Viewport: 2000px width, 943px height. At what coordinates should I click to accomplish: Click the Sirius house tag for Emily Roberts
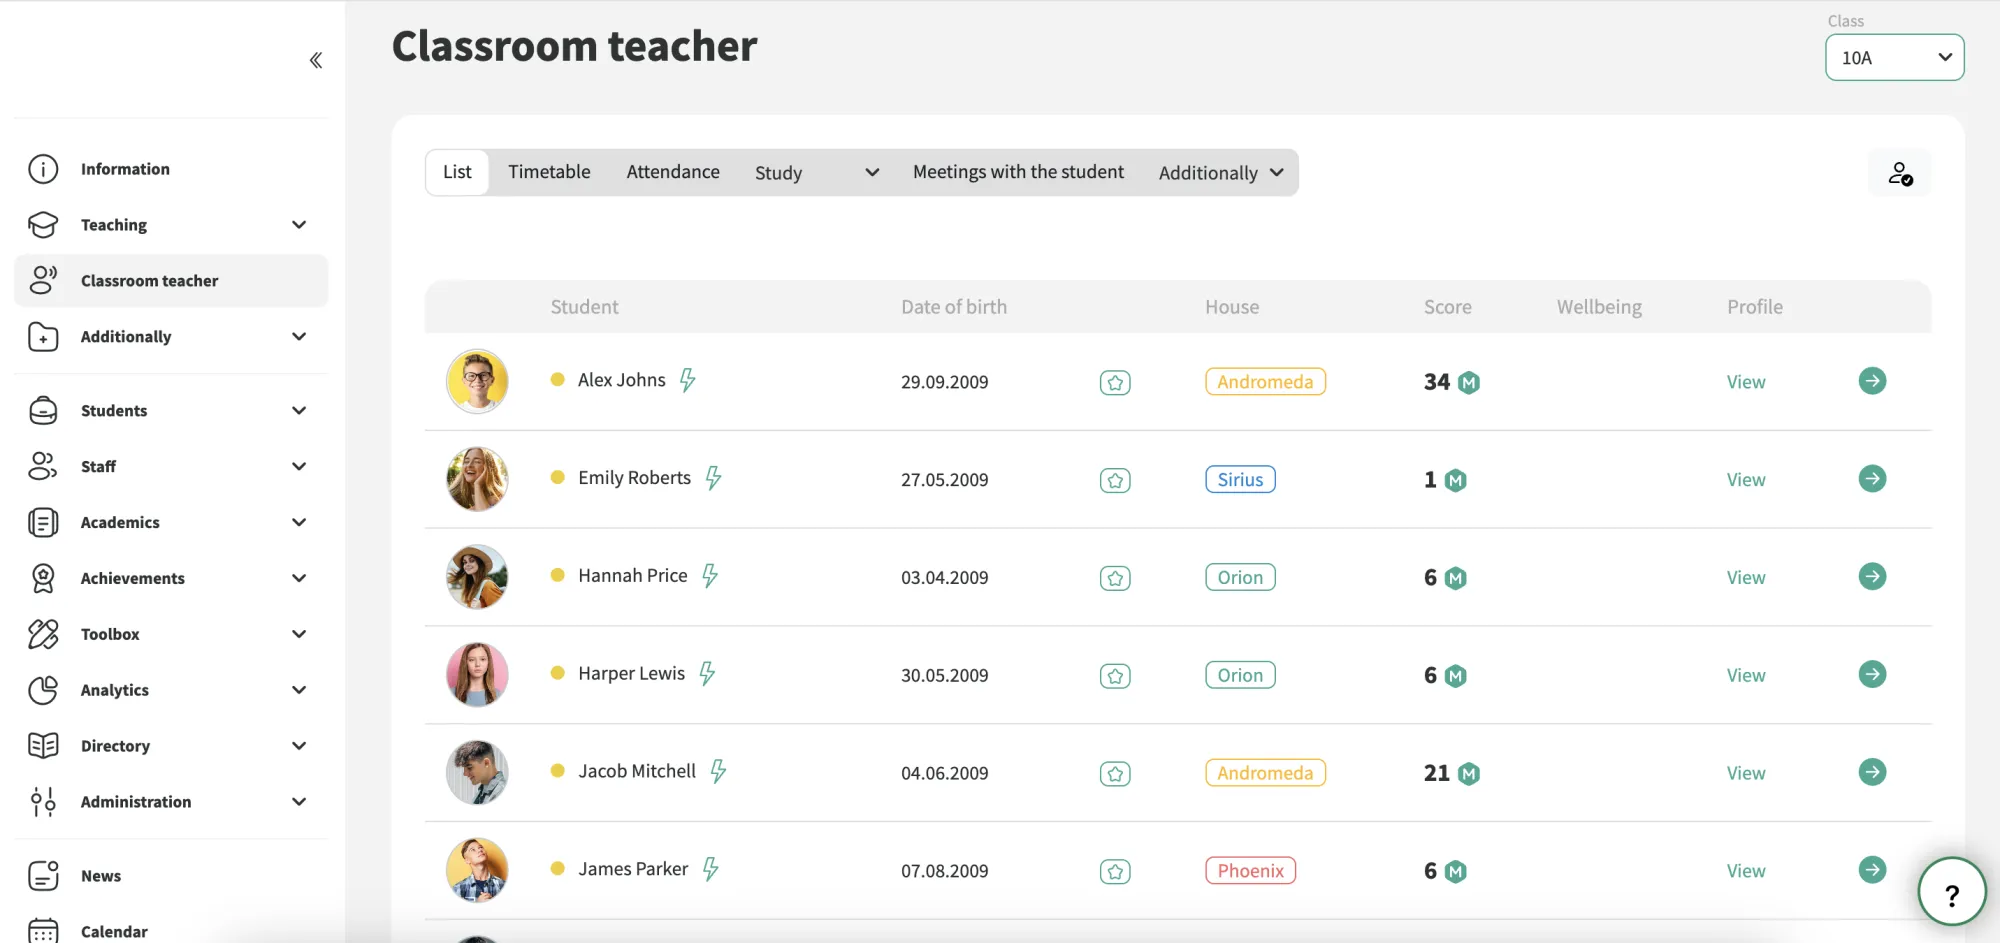[x=1240, y=480]
